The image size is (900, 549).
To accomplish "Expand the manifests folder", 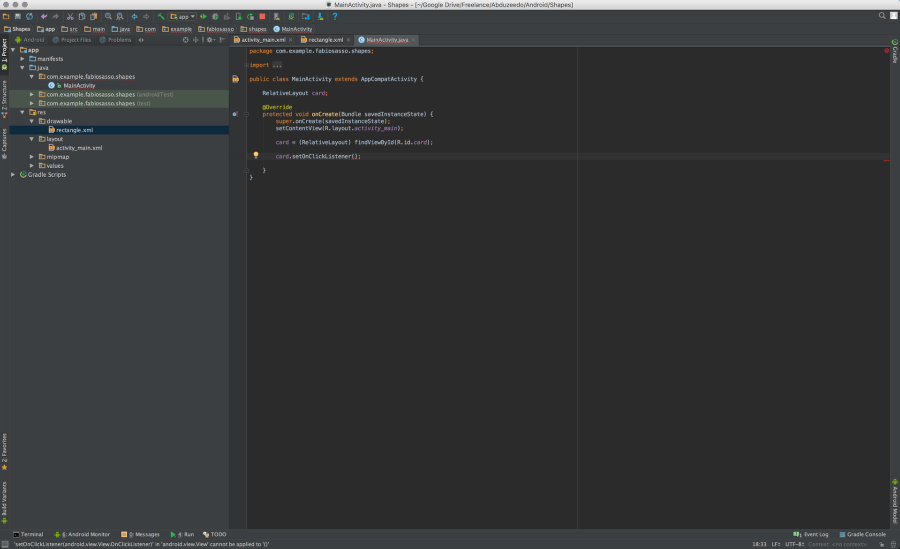I will [22, 59].
